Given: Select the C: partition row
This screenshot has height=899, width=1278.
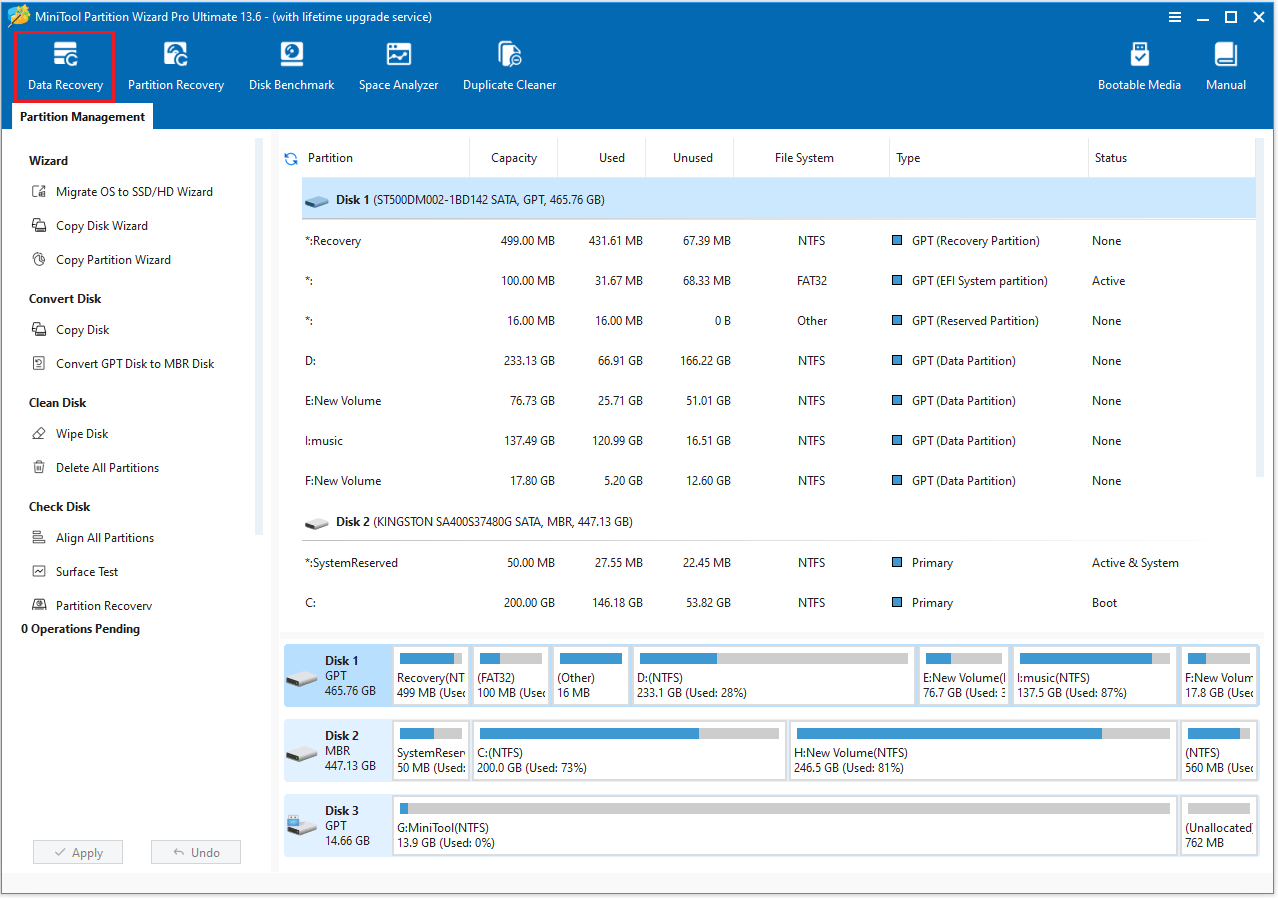Looking at the screenshot, I should pos(778,603).
